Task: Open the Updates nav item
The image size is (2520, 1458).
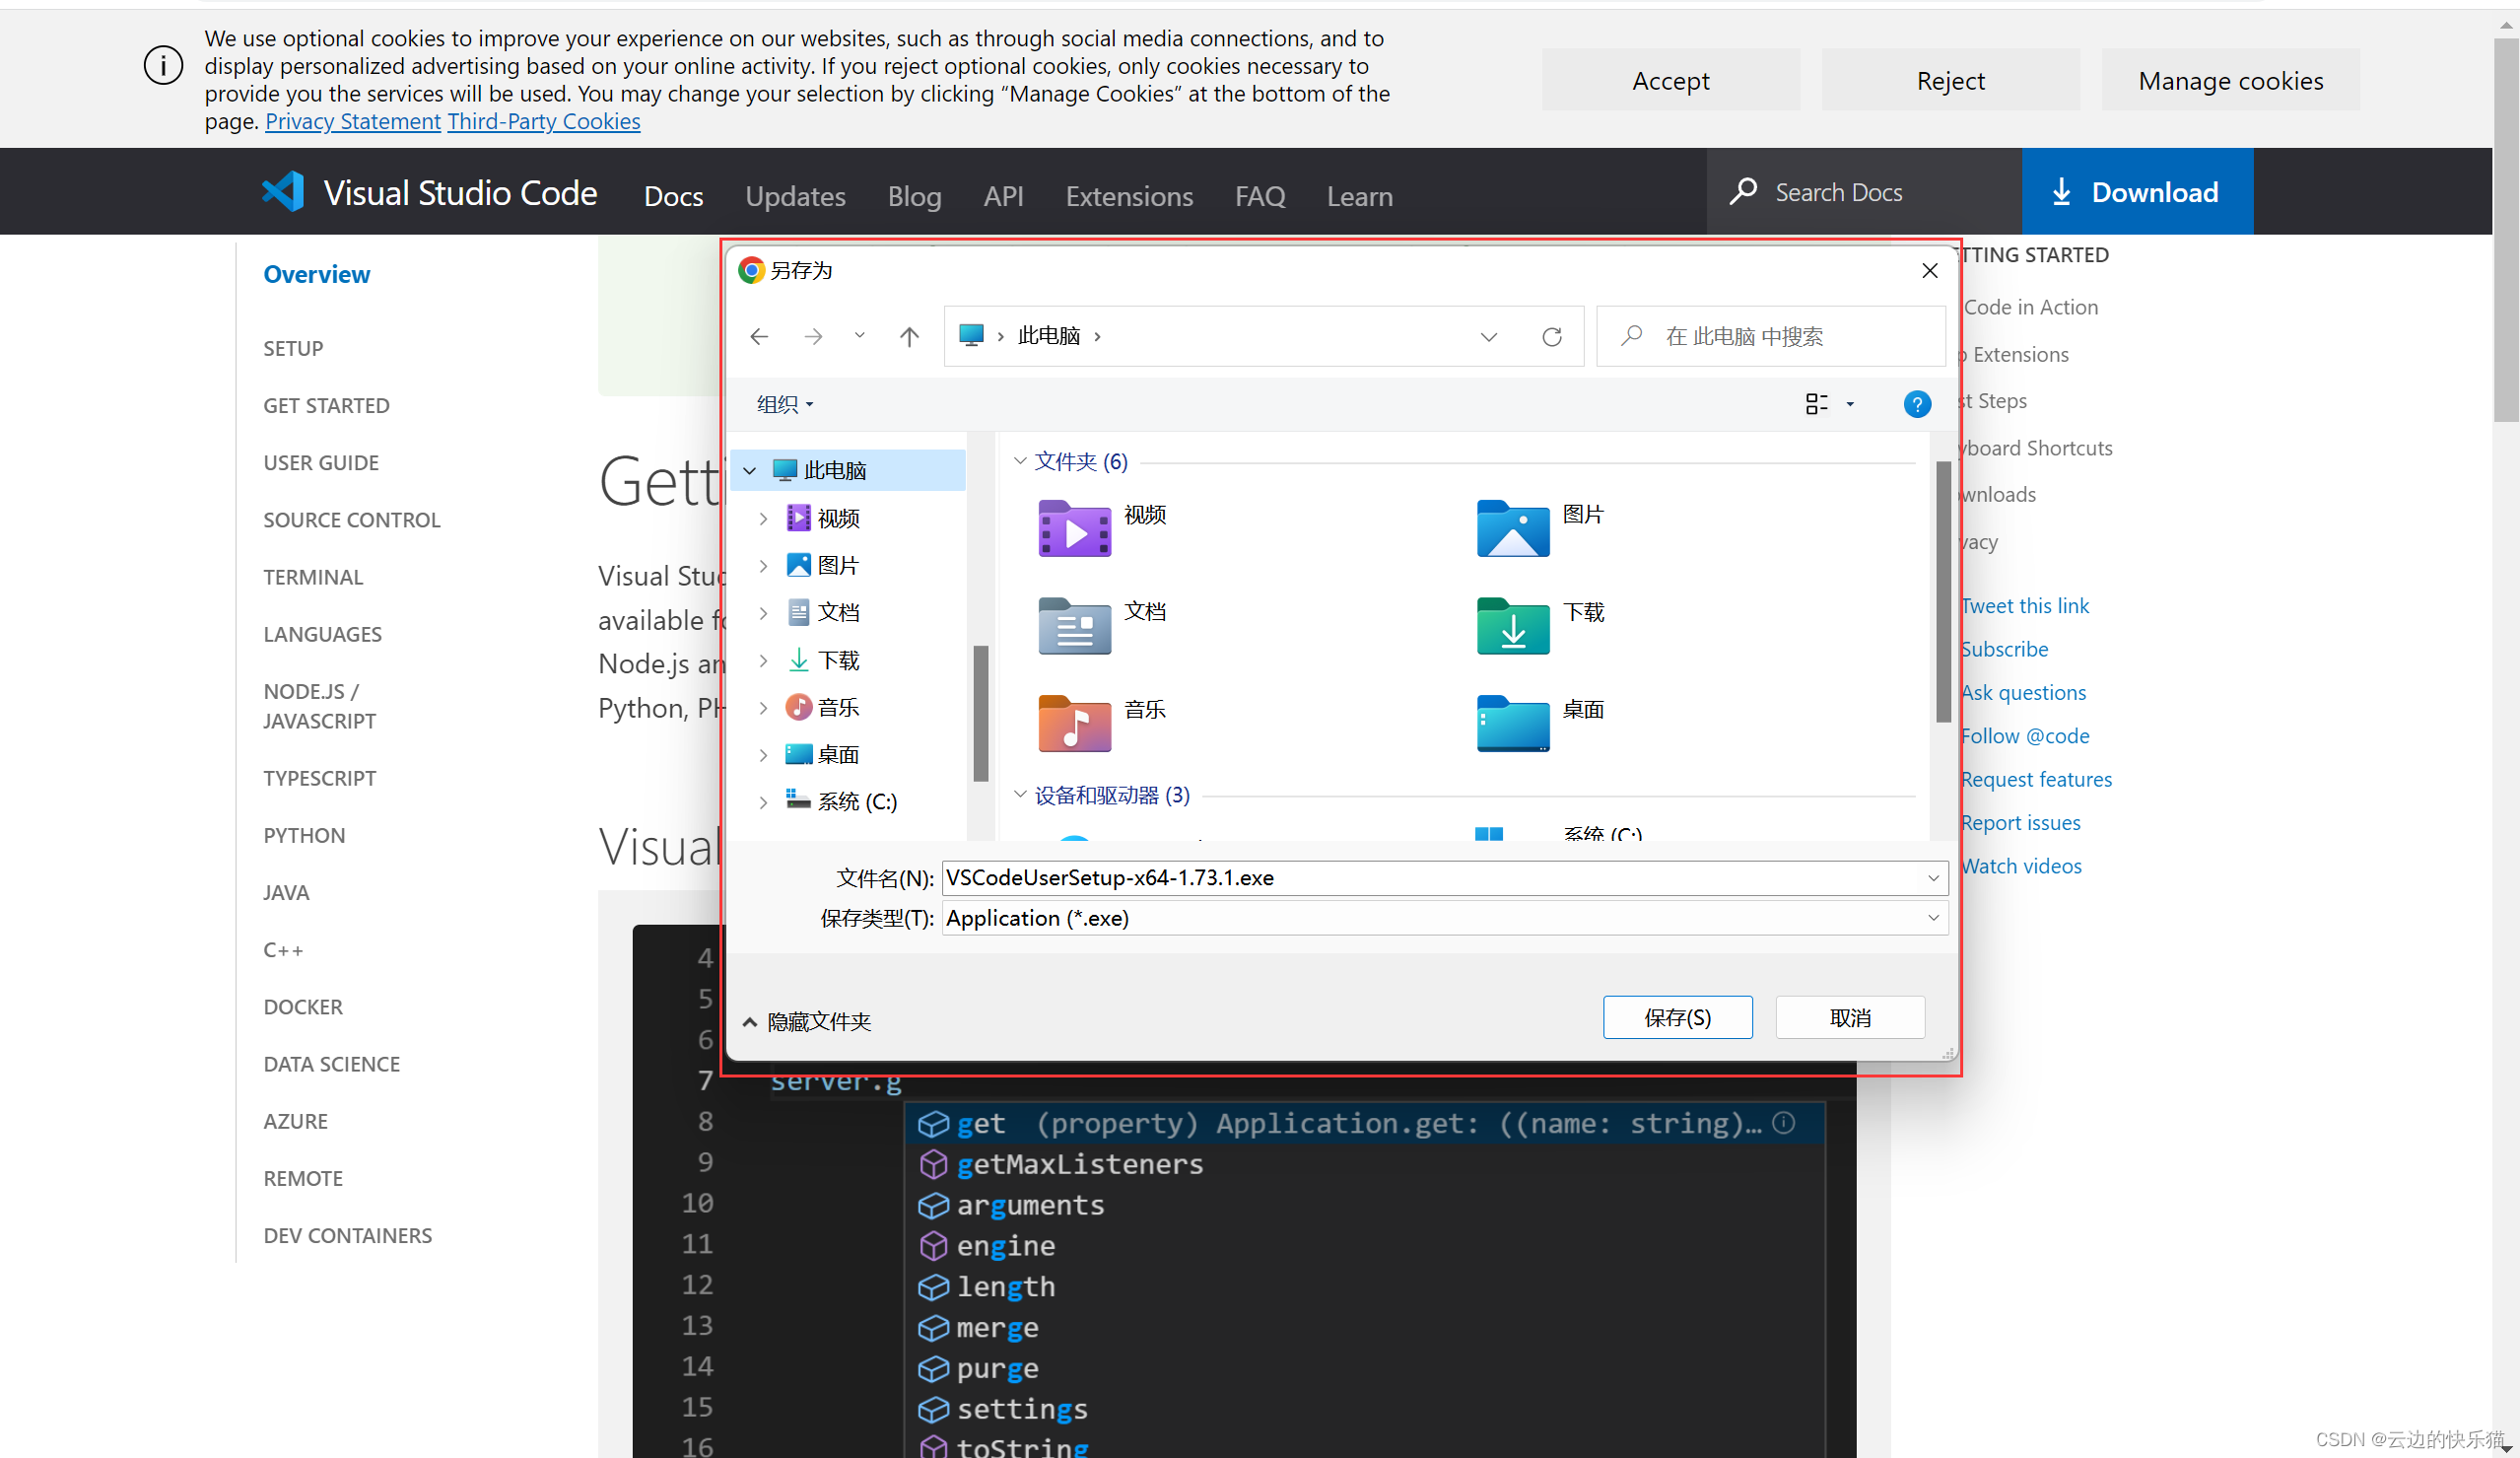Action: tap(795, 196)
